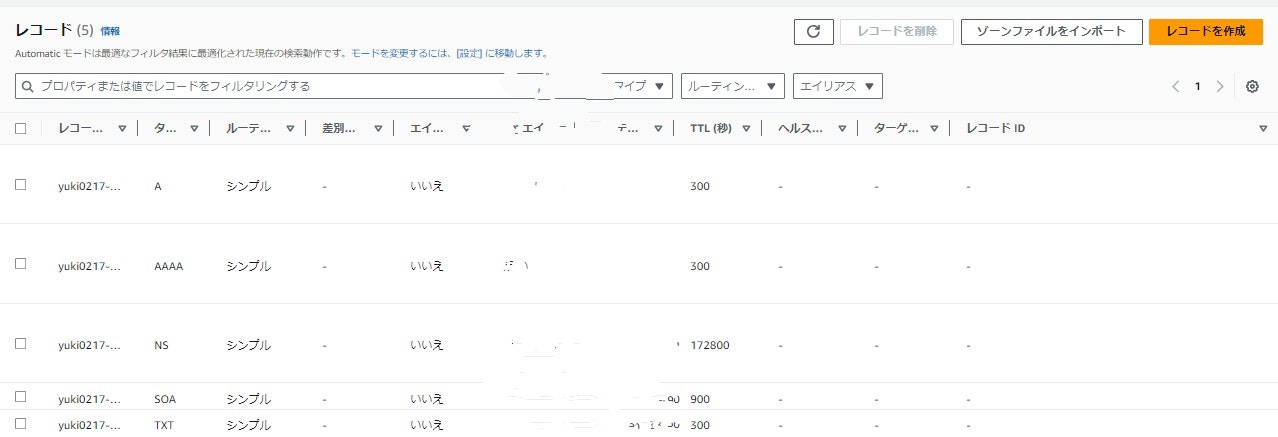The width and height of the screenshot is (1278, 437).
Task: Click いいえ in the A row
Action: (x=426, y=186)
